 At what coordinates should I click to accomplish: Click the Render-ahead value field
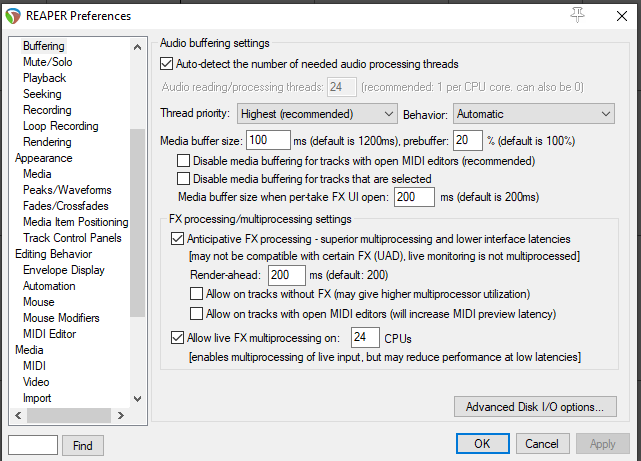click(x=286, y=274)
